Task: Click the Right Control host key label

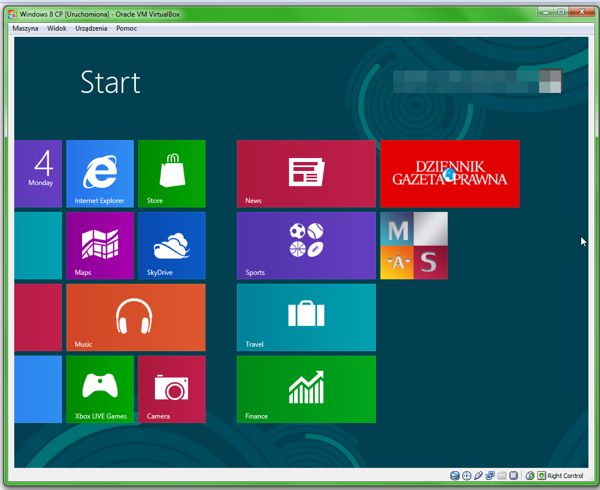Action: (x=565, y=475)
